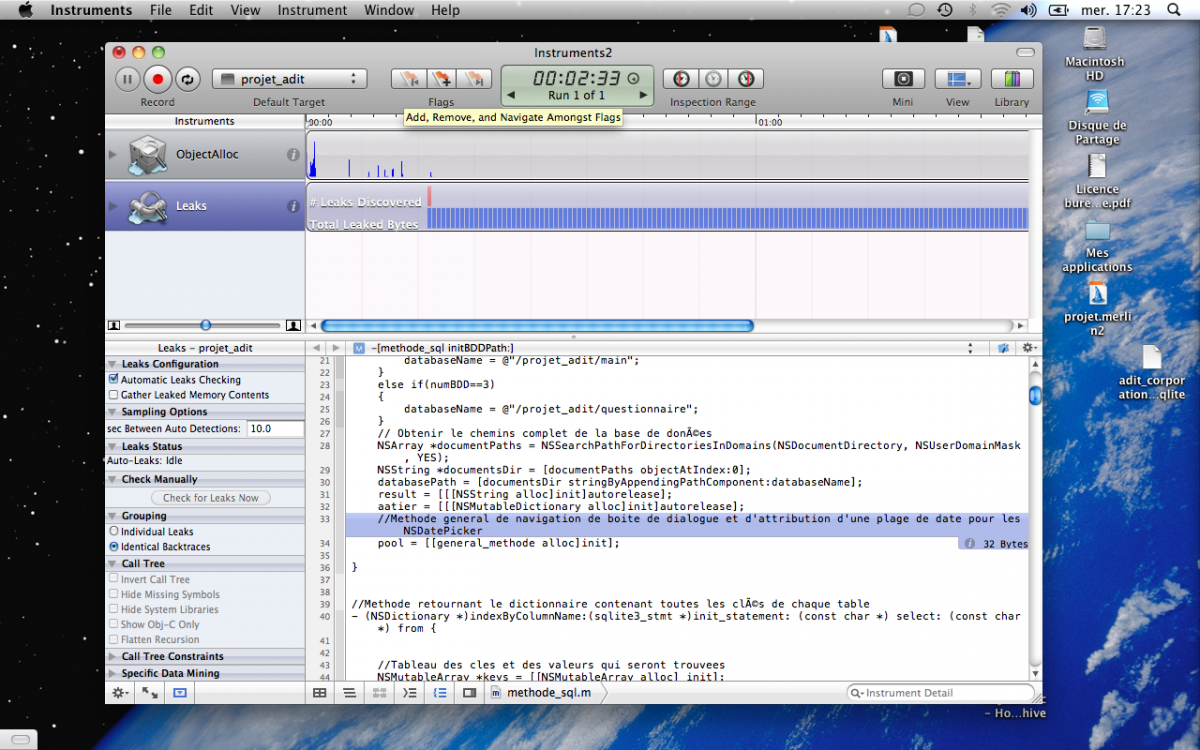Toggle Hide Missing Symbols checkbox
Screen dimensions: 1200x750
pos(113,595)
